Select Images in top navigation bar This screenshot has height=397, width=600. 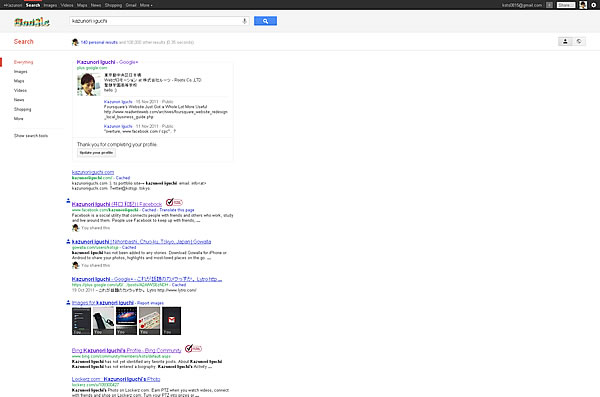point(50,5)
